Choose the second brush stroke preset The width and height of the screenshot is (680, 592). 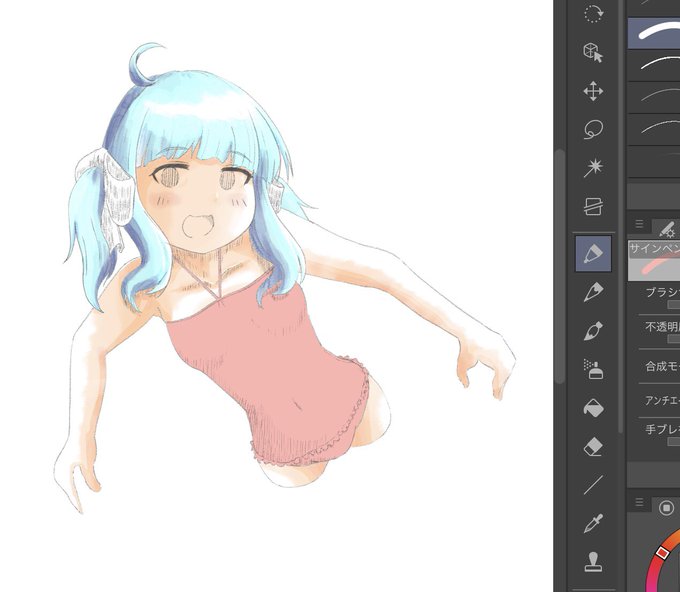coord(654,65)
